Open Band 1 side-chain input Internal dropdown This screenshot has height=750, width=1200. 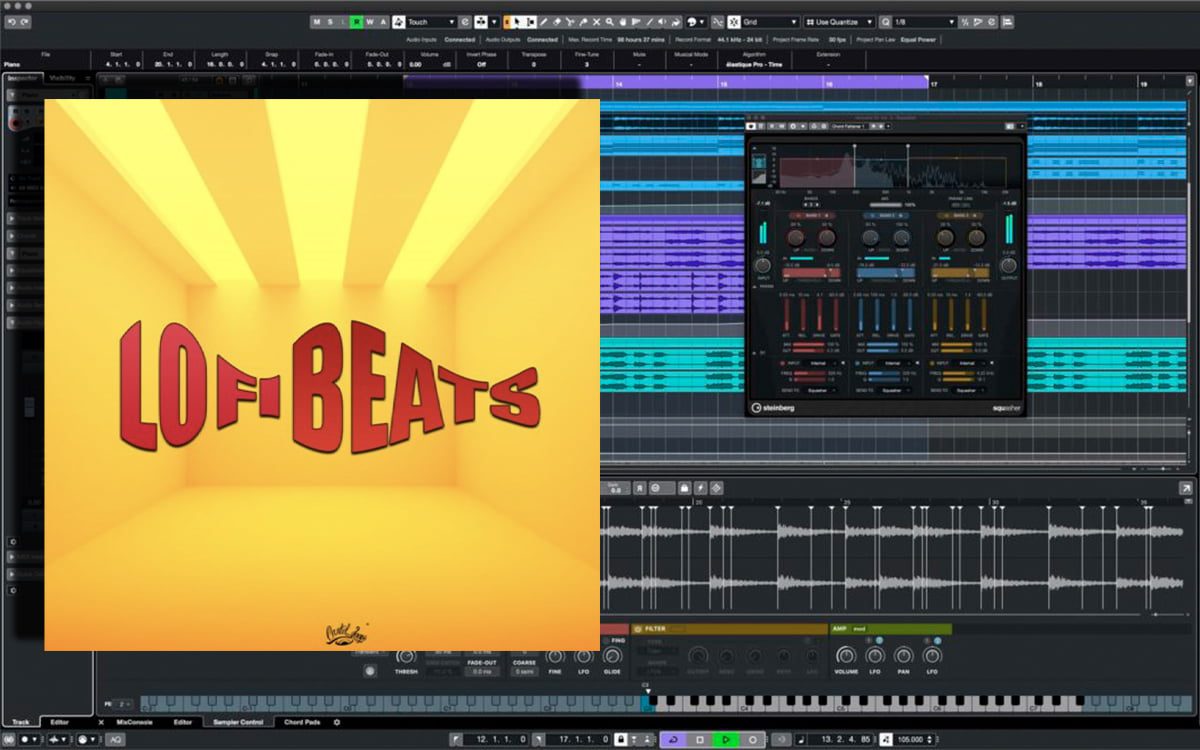821,362
